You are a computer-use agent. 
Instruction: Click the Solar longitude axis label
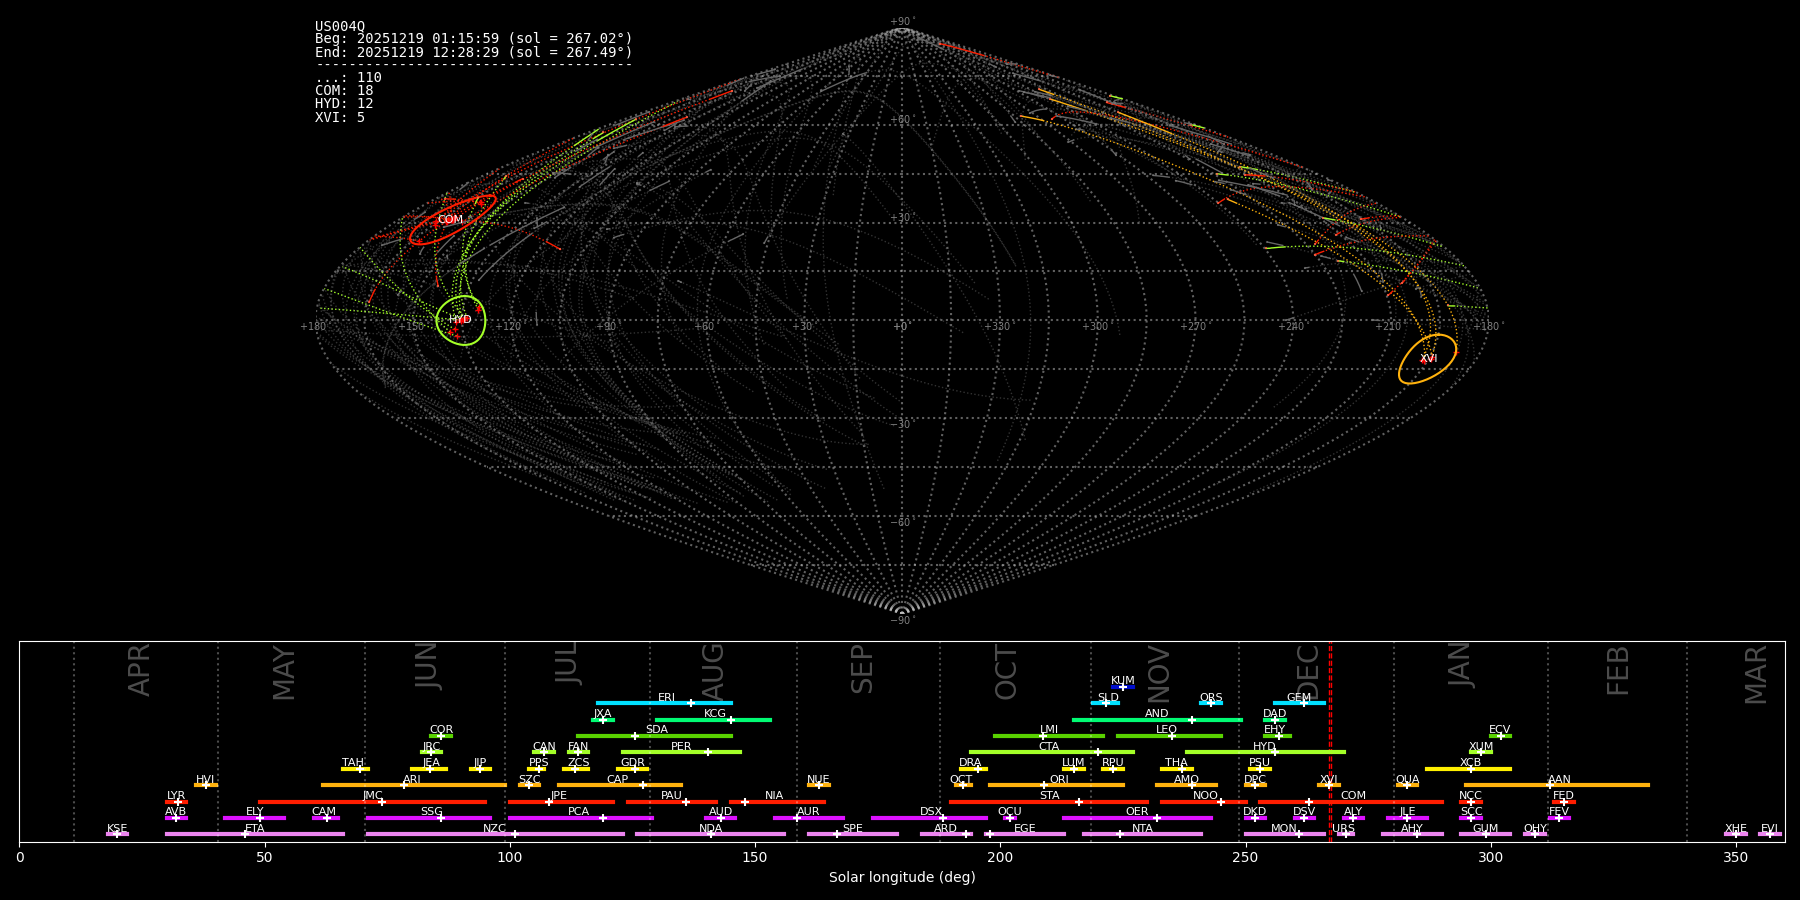pyautogui.click(x=902, y=878)
